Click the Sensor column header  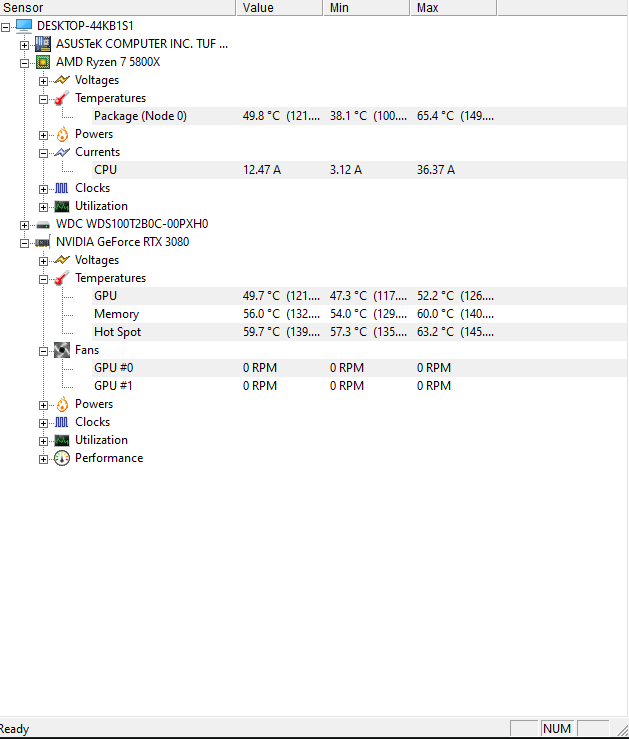[117, 8]
